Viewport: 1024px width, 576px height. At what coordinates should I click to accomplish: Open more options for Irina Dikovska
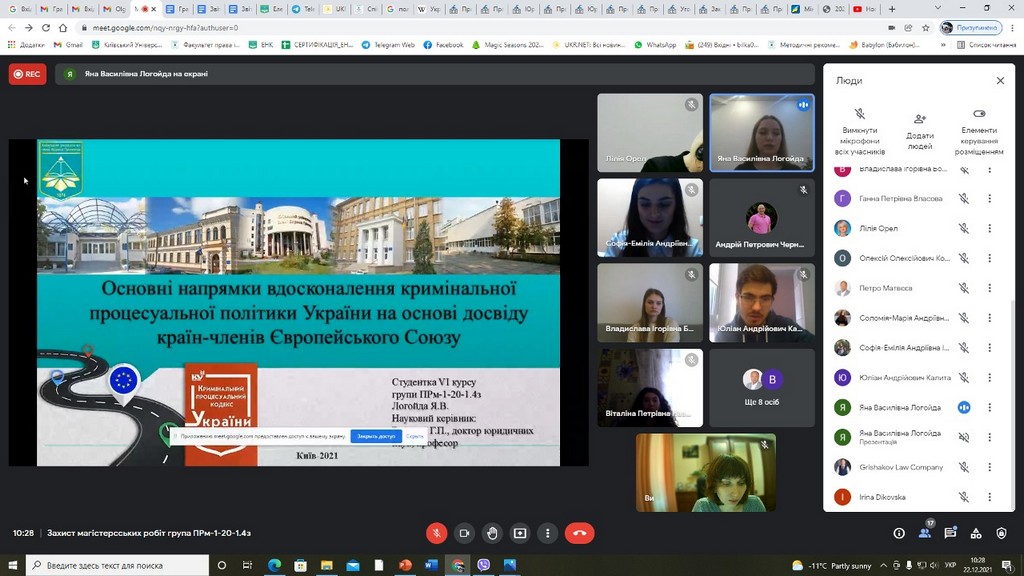pyautogui.click(x=990, y=497)
